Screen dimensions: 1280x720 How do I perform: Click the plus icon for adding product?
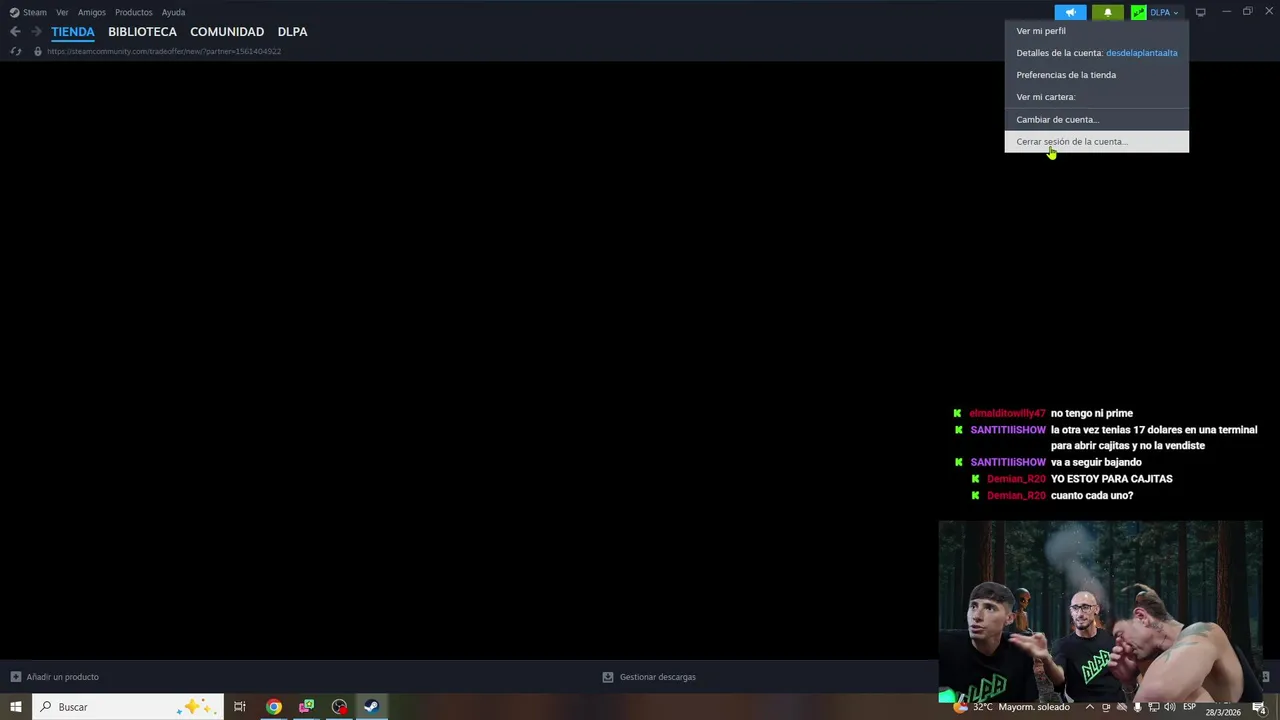tap(15, 677)
